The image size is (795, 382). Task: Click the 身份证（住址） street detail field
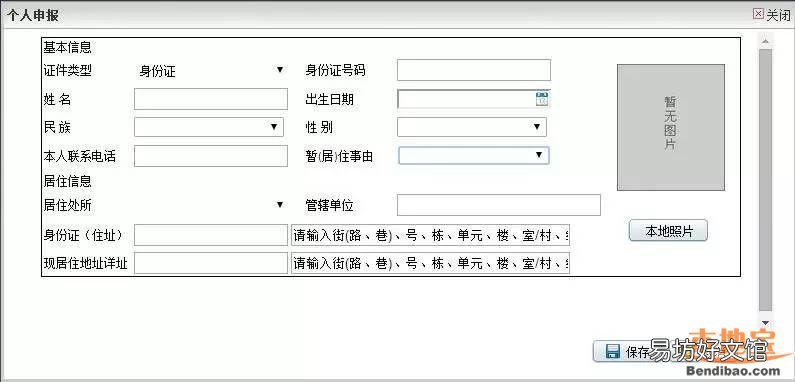coord(430,235)
